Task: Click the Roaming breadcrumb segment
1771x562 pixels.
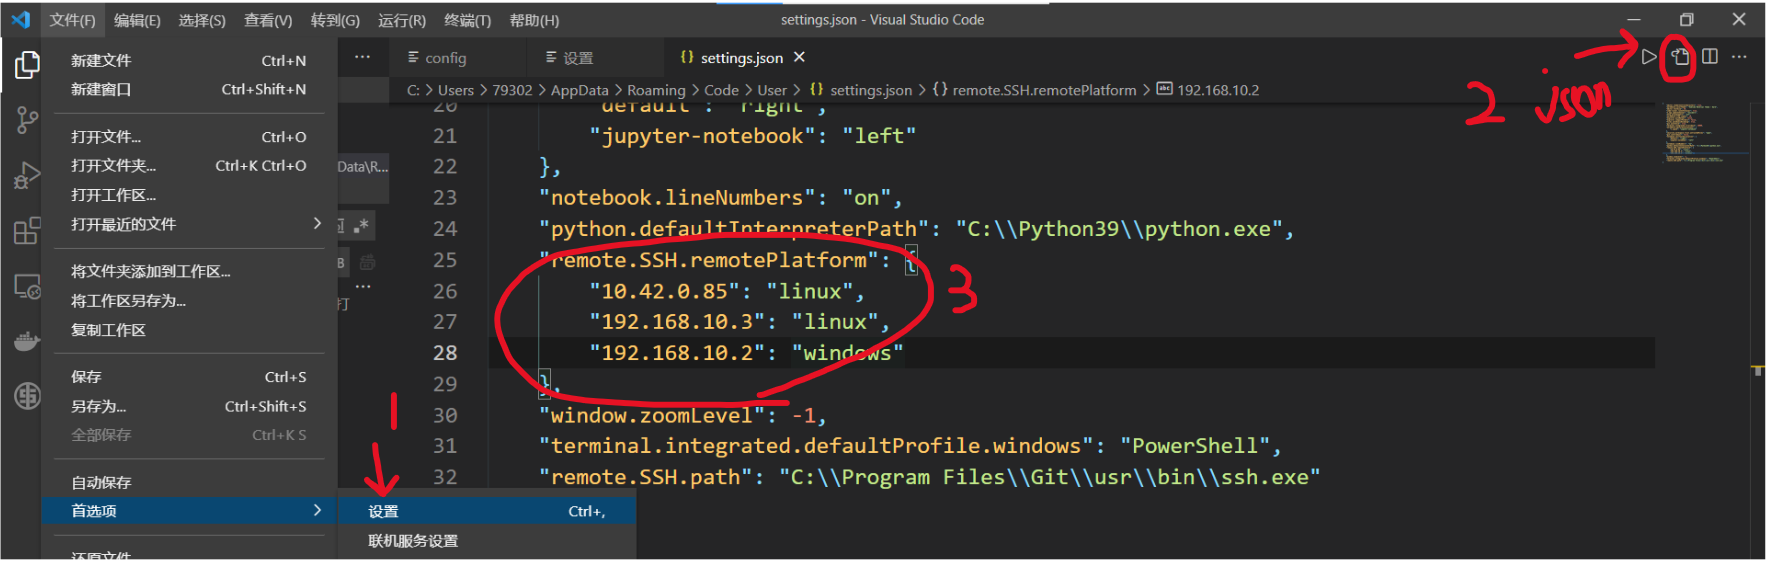Action: 656,90
